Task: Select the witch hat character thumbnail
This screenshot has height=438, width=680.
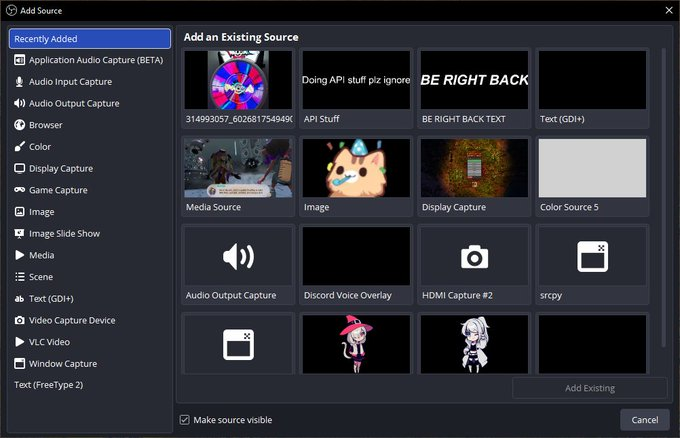Action: coord(356,343)
